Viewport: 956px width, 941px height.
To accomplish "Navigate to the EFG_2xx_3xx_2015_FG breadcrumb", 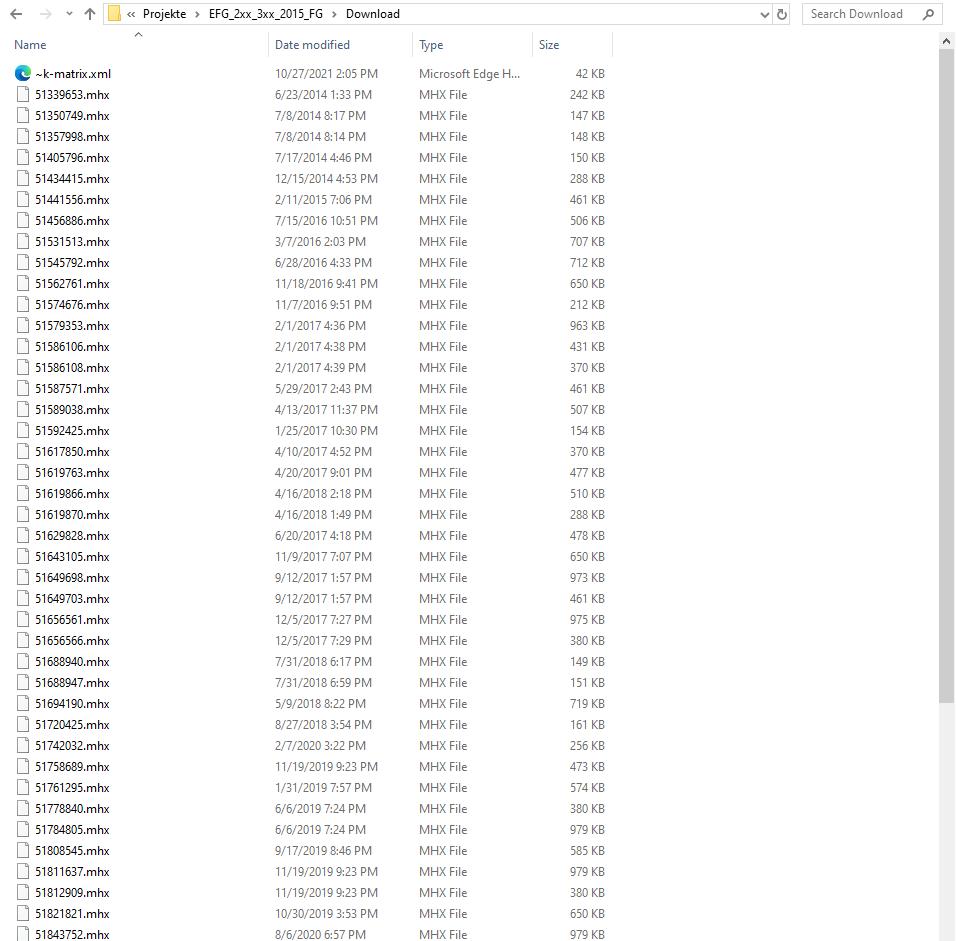I will pyautogui.click(x=266, y=14).
